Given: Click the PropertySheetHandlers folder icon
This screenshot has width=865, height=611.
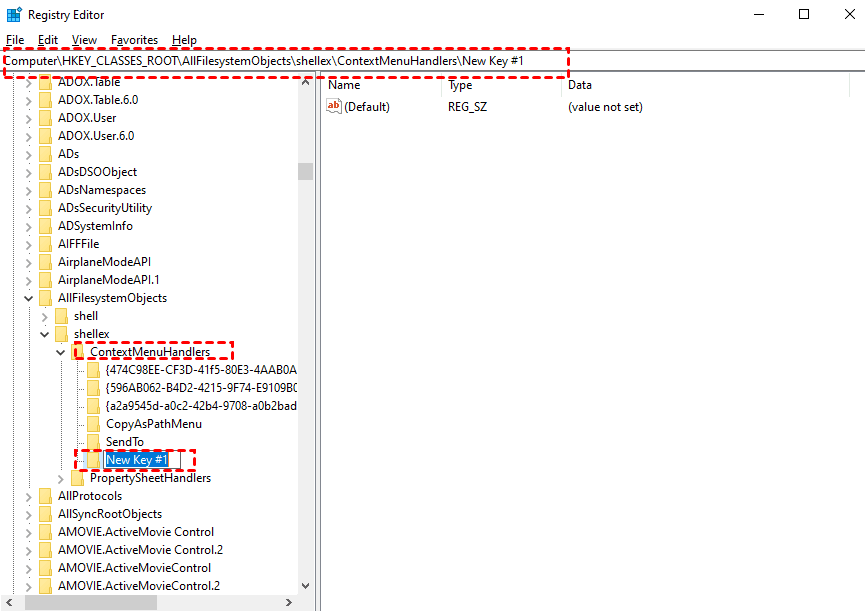Looking at the screenshot, I should click(x=78, y=477).
